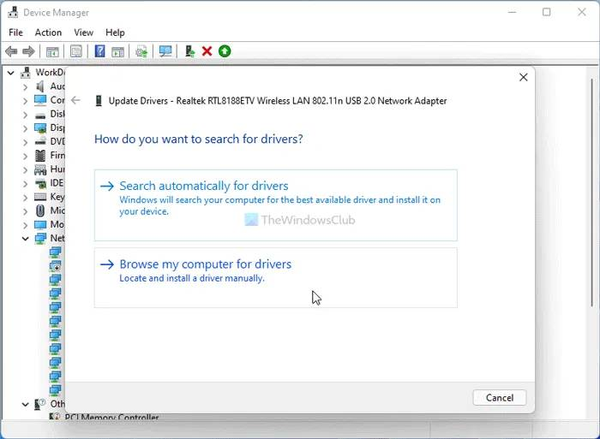Expand the Aud audio category chevron
Viewport: 600px width, 439px height.
[x=25, y=87]
